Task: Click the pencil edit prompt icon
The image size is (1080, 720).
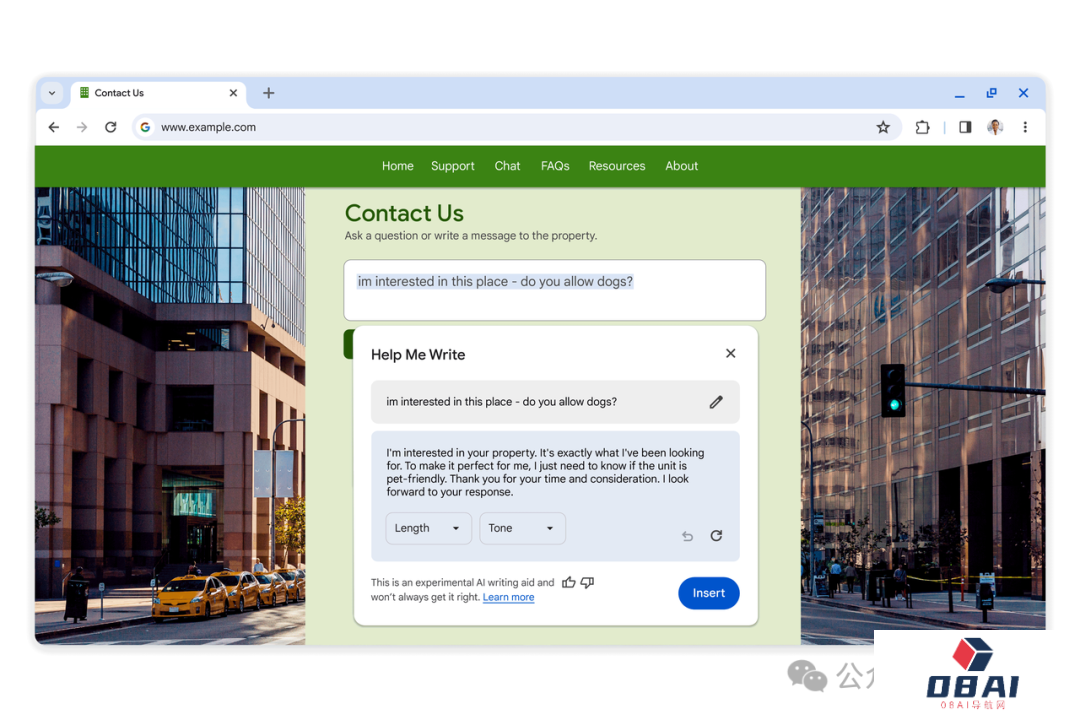Action: [715, 402]
